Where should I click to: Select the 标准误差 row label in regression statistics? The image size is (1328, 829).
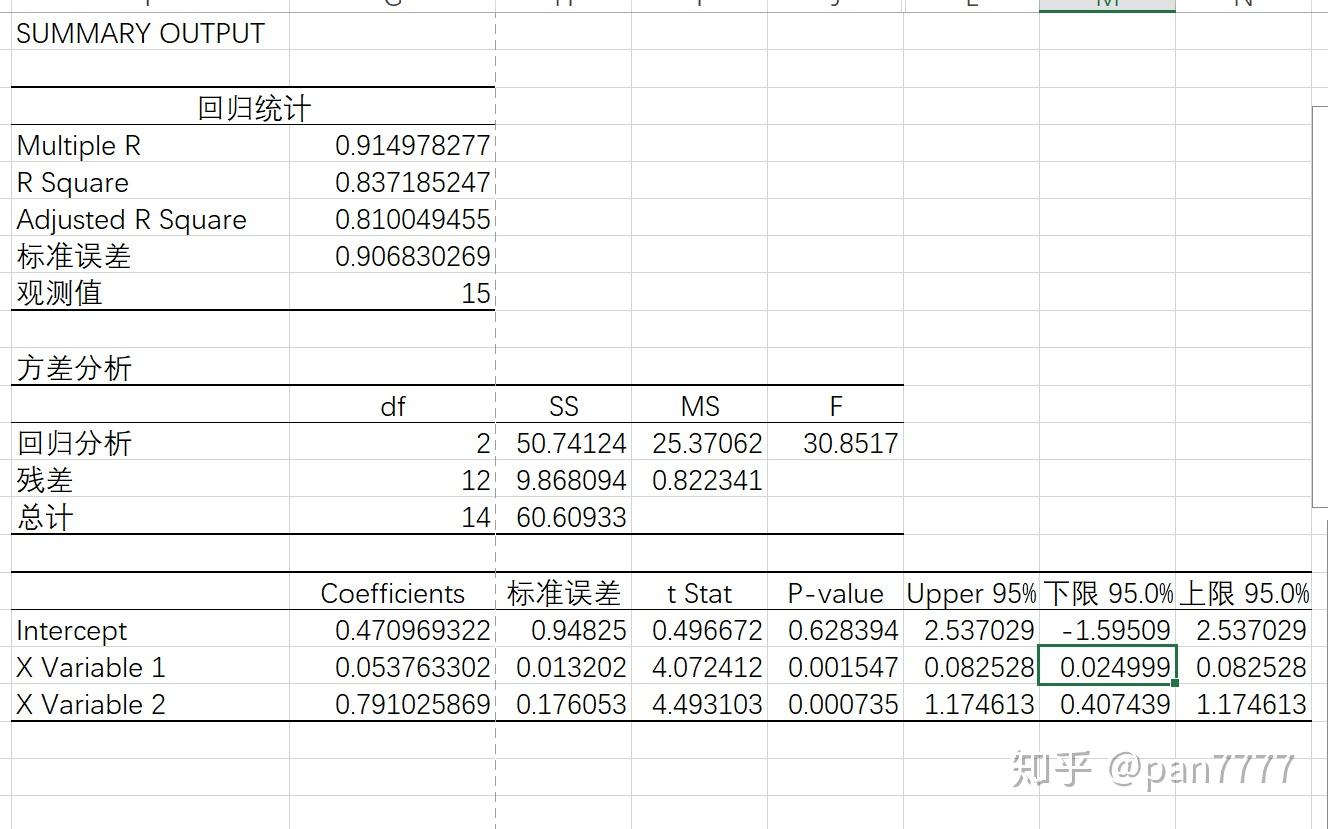tap(74, 257)
